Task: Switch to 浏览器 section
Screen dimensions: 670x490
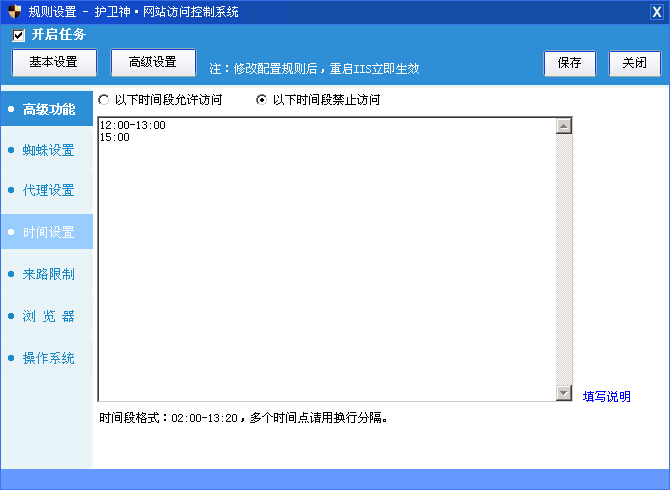Action: (x=47, y=316)
